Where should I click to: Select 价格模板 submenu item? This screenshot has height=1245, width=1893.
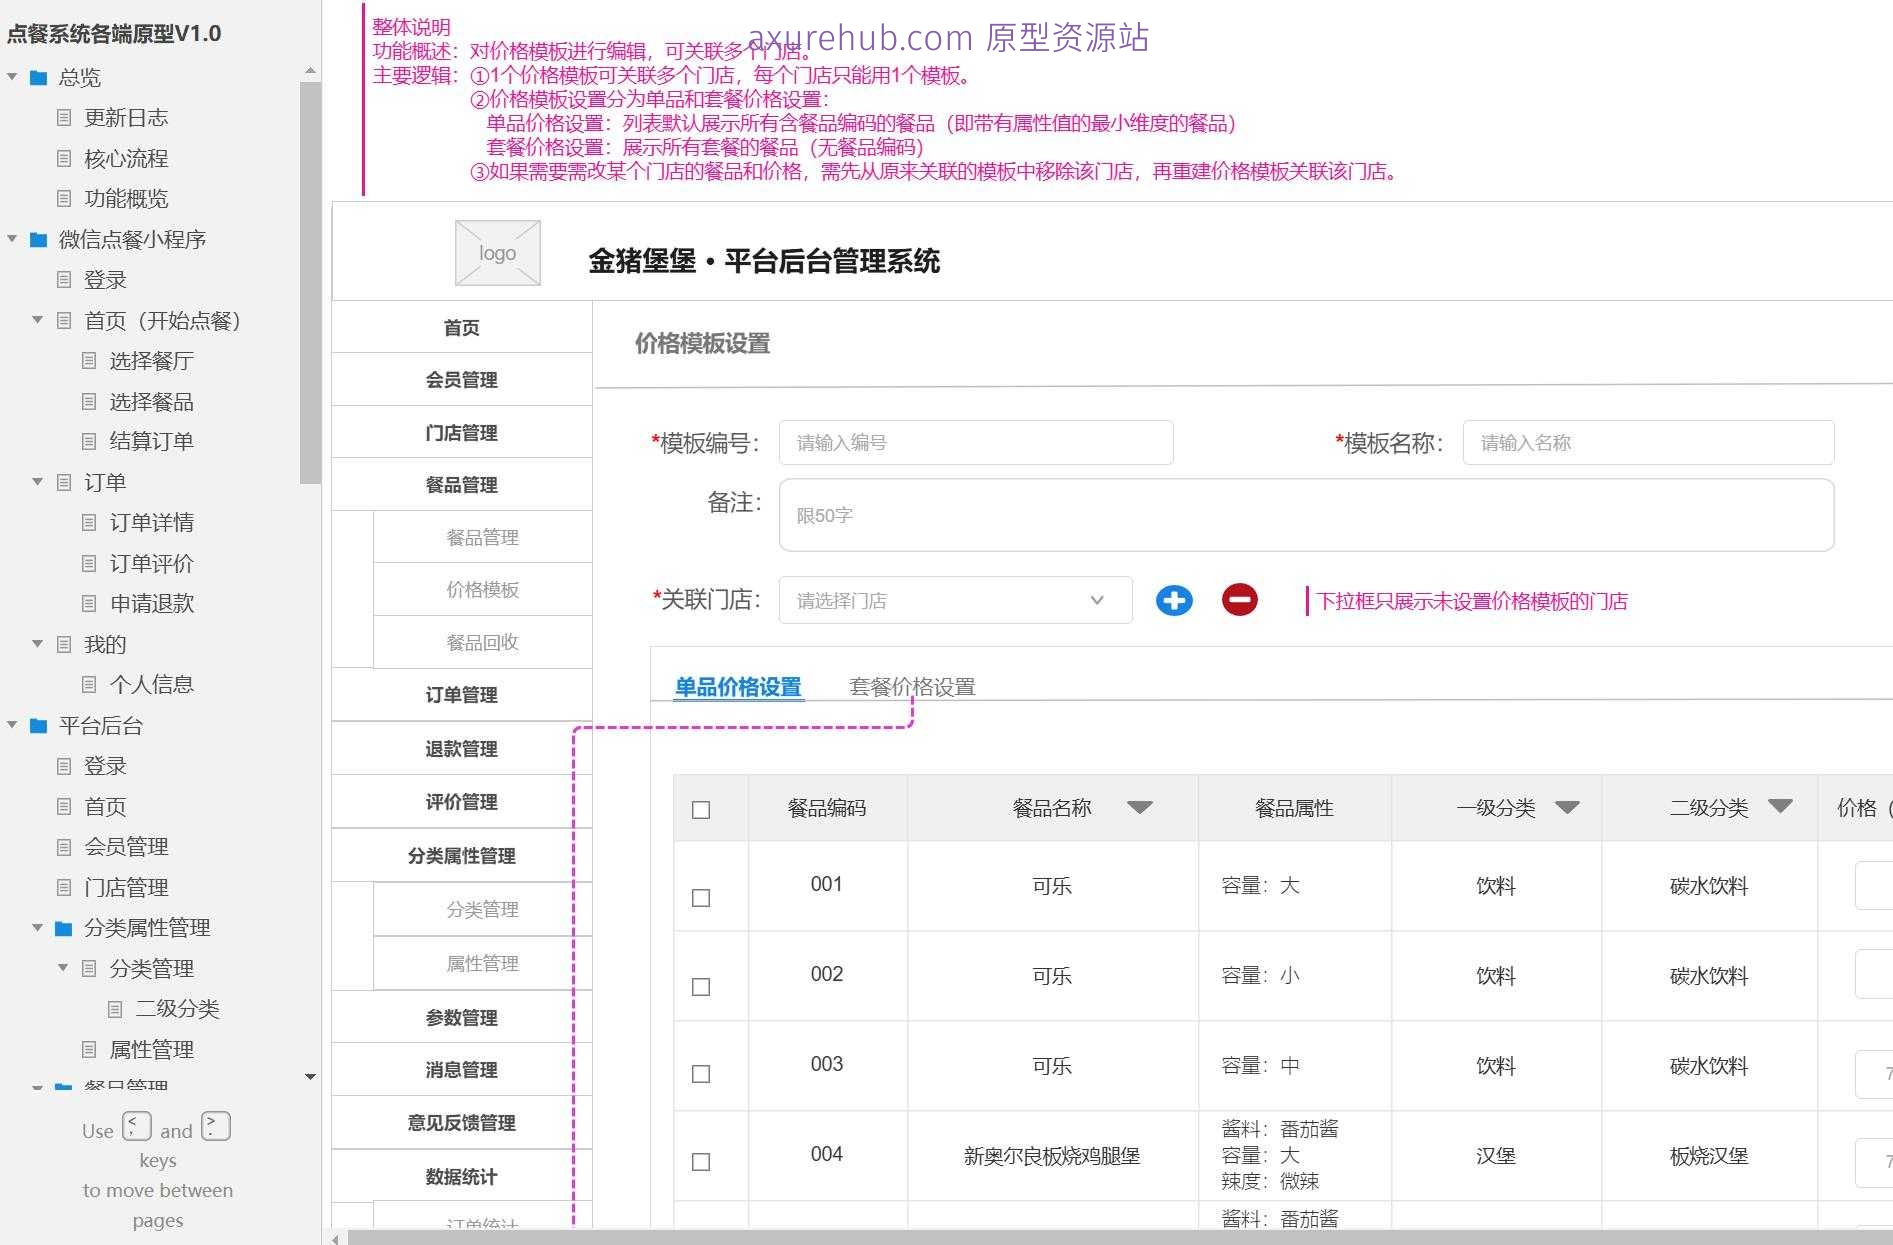tap(483, 589)
